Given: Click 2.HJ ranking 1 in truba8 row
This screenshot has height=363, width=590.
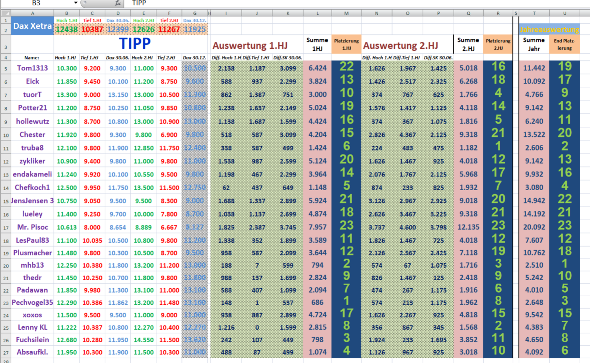Looking at the screenshot, I should pyautogui.click(x=498, y=146).
